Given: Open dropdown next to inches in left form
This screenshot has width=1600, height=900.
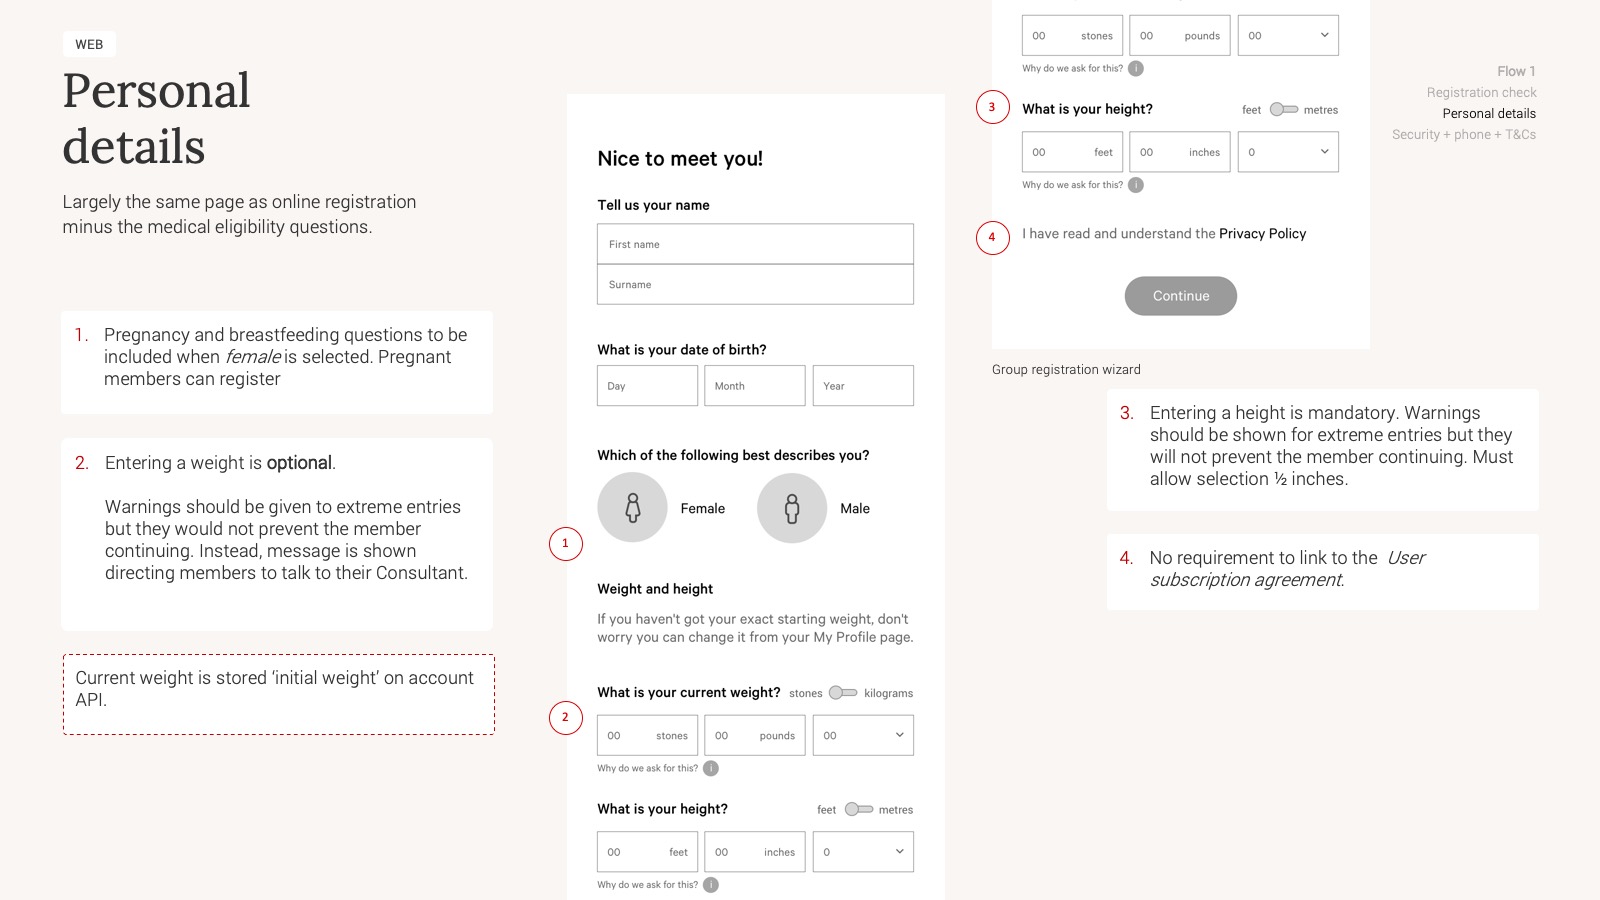Looking at the screenshot, I should coord(863,852).
